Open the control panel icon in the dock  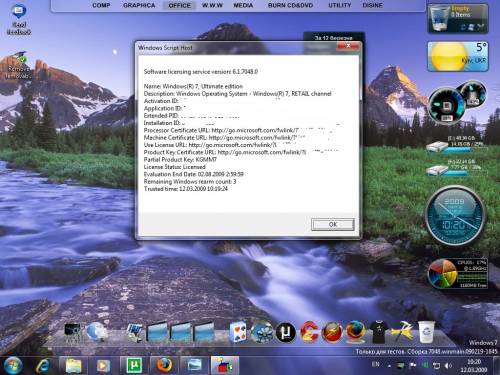(134, 333)
